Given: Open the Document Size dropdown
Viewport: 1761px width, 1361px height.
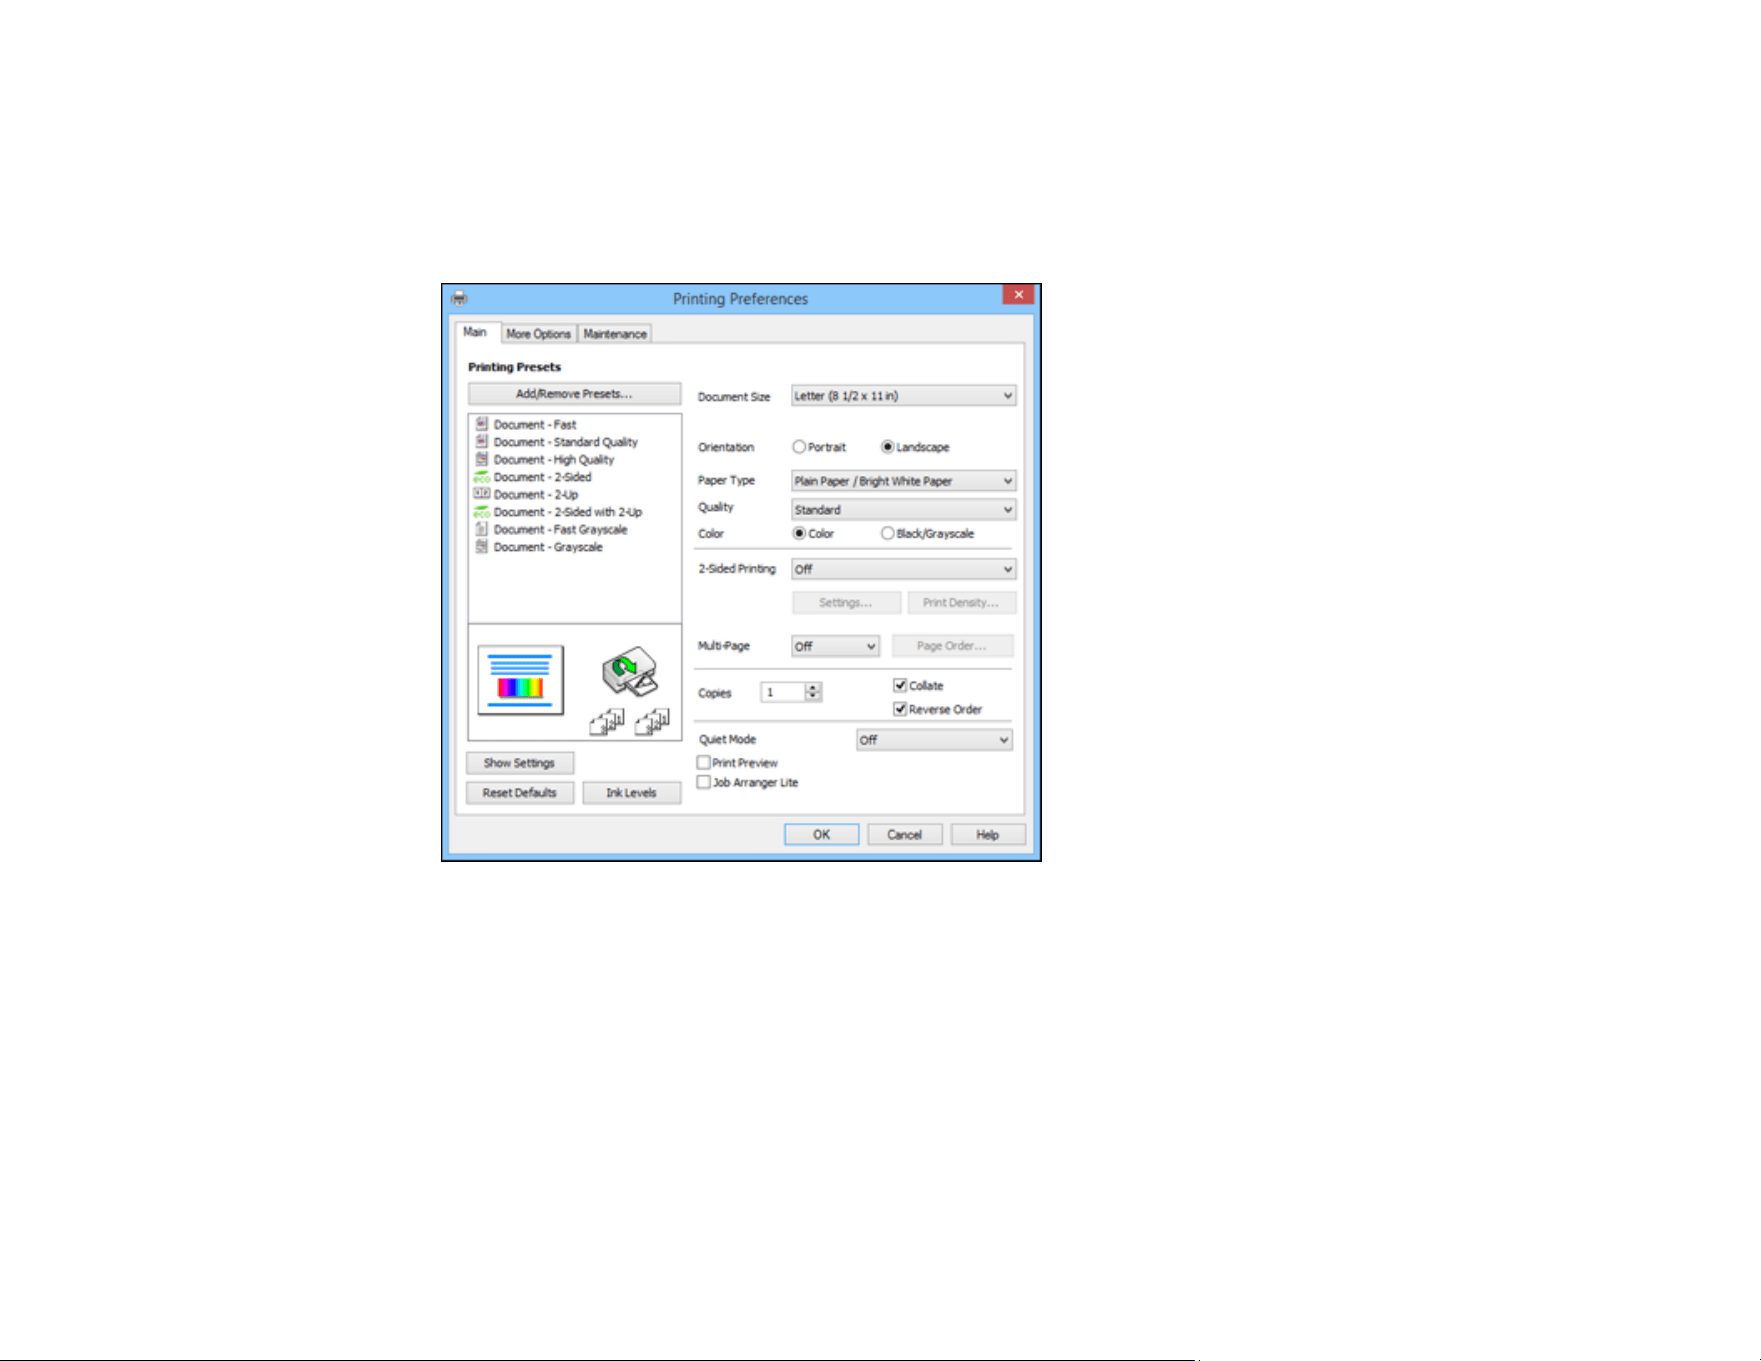Looking at the screenshot, I should click(x=903, y=396).
